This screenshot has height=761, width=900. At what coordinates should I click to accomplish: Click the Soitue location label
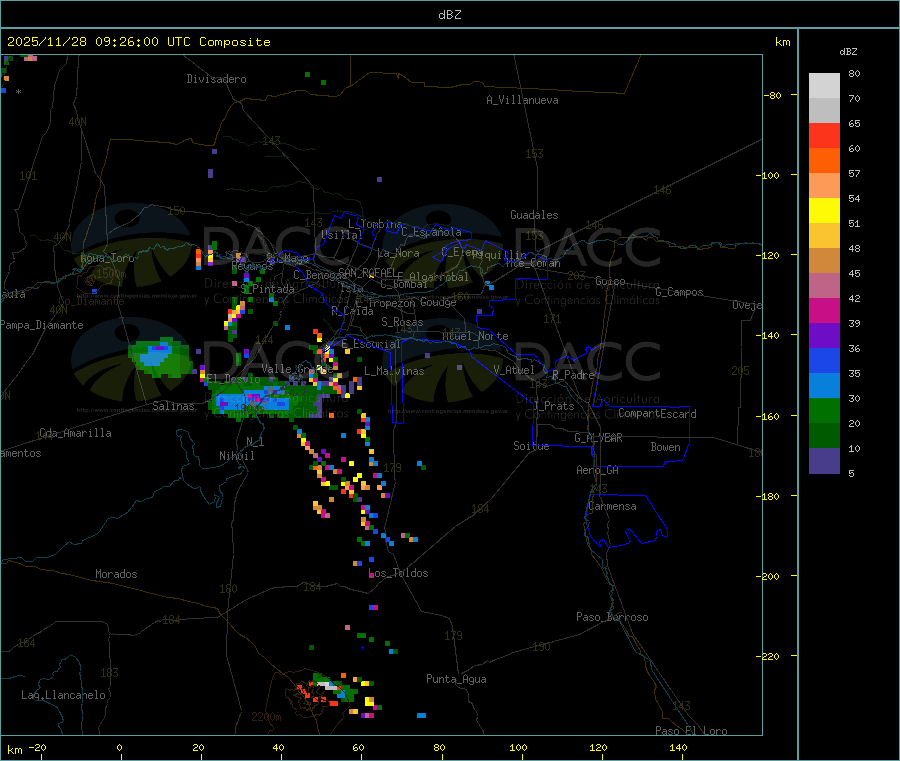[x=531, y=446]
